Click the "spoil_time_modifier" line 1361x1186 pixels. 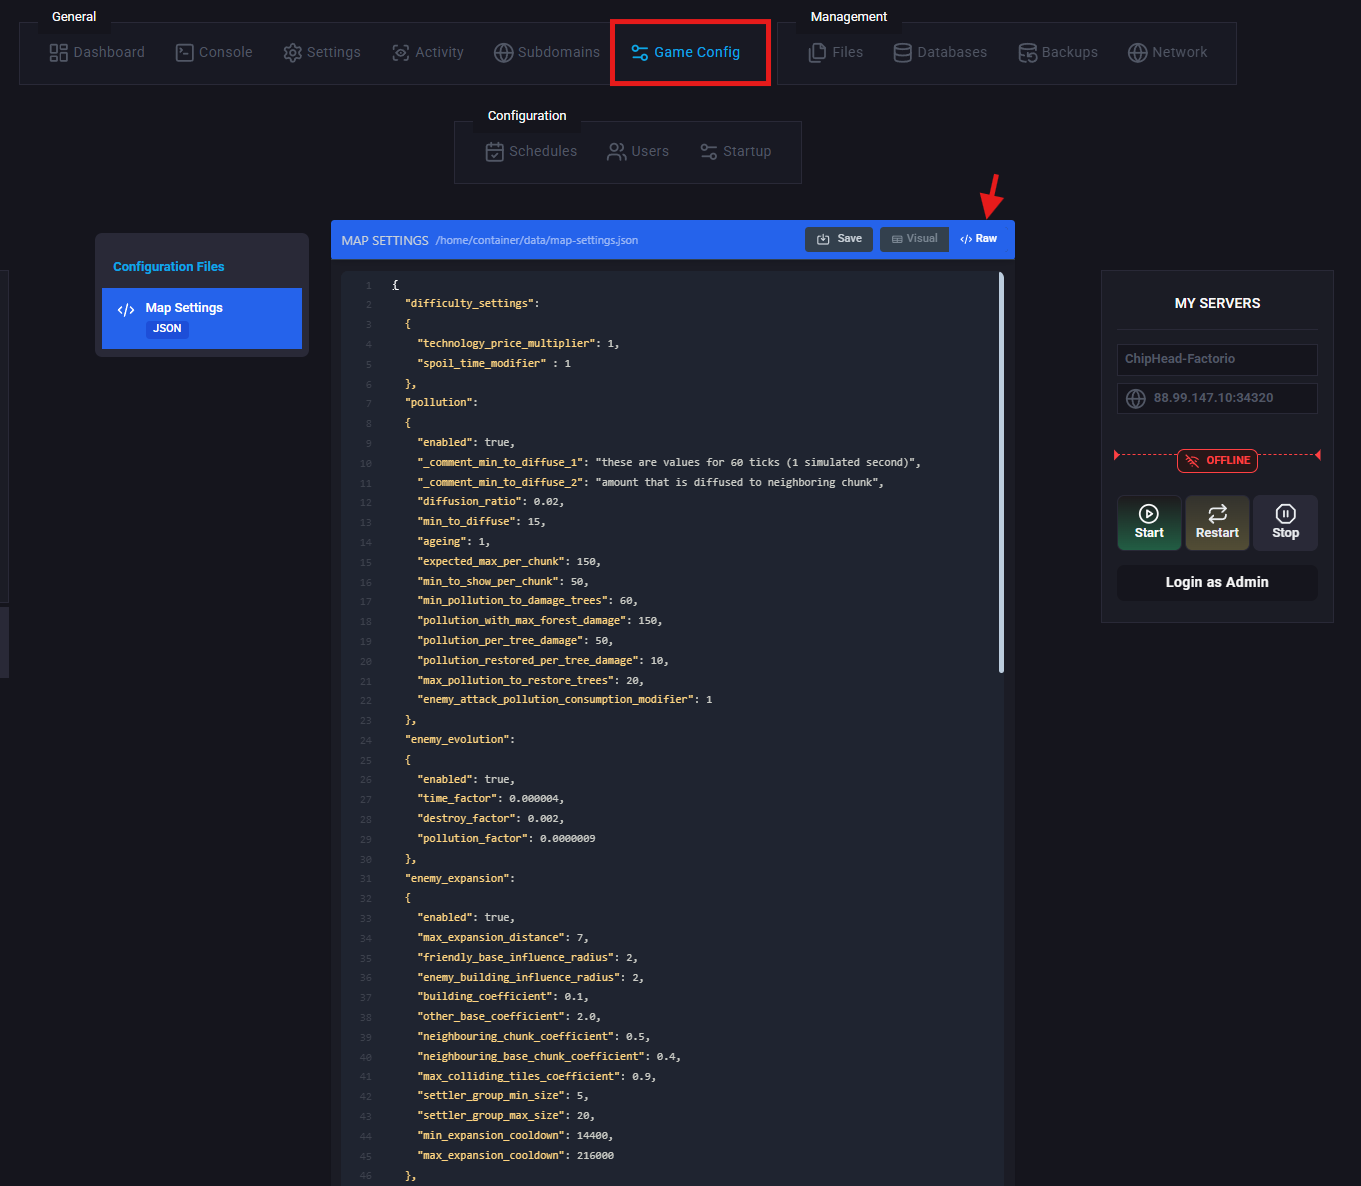click(x=494, y=364)
